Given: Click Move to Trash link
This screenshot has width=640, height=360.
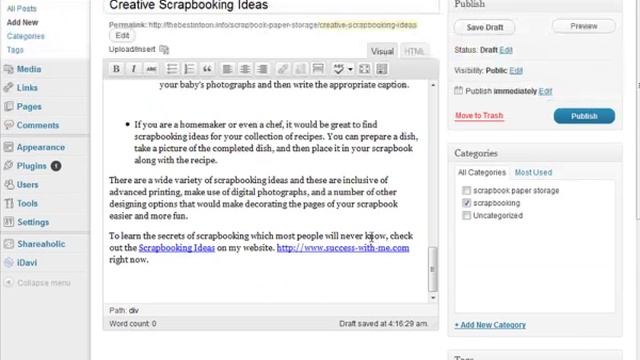Looking at the screenshot, I should tap(479, 116).
